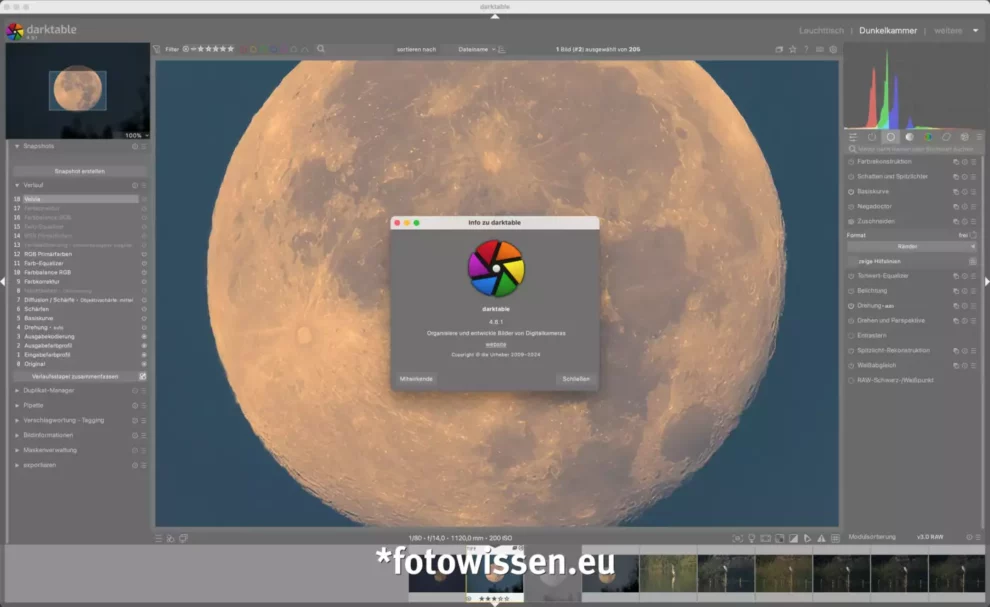
Task: Click the styles icon below the image
Action: 170,538
